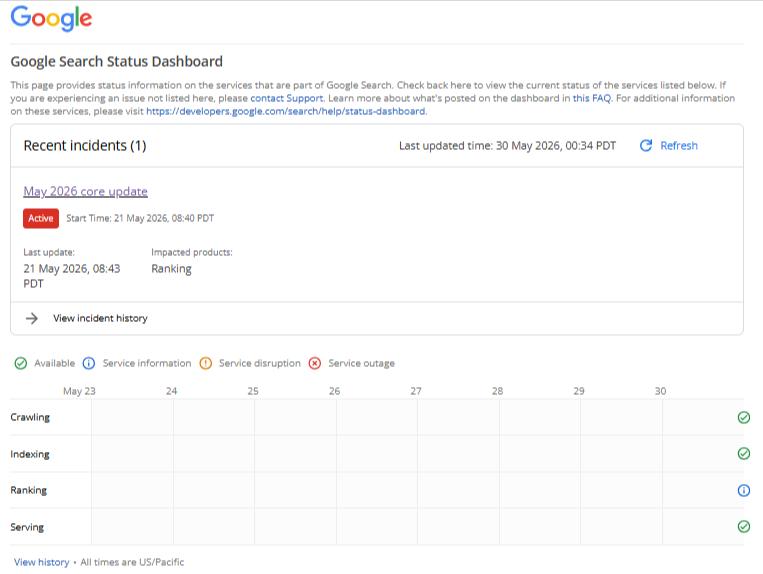This screenshot has width=763, height=574.
Task: Click the Service outage legend label
Action: 362,363
